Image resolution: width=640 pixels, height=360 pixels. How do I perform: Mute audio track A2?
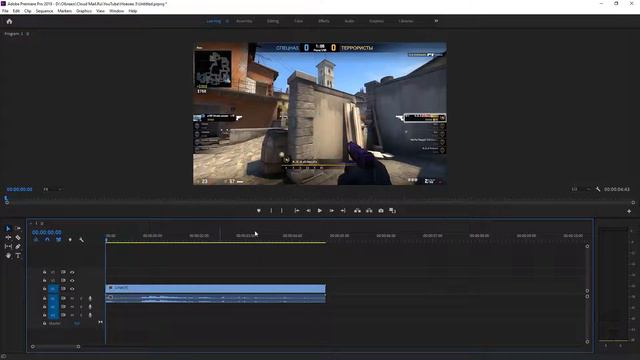tap(72, 307)
